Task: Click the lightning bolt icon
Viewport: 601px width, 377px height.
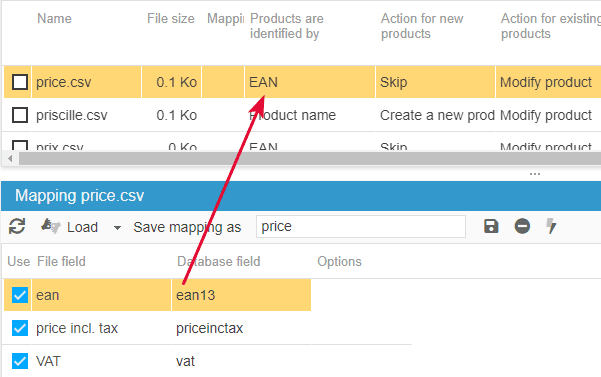Action: (x=551, y=226)
